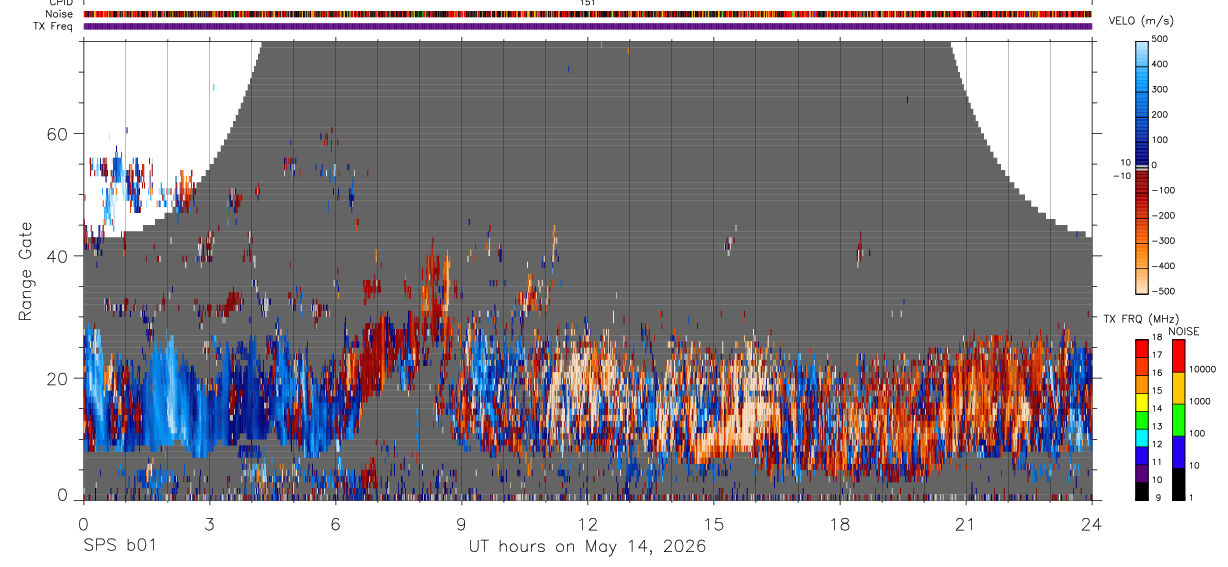The width and height of the screenshot is (1228, 567).
Task: Select the 15 tick on UT hours axis
Action: 713,523
